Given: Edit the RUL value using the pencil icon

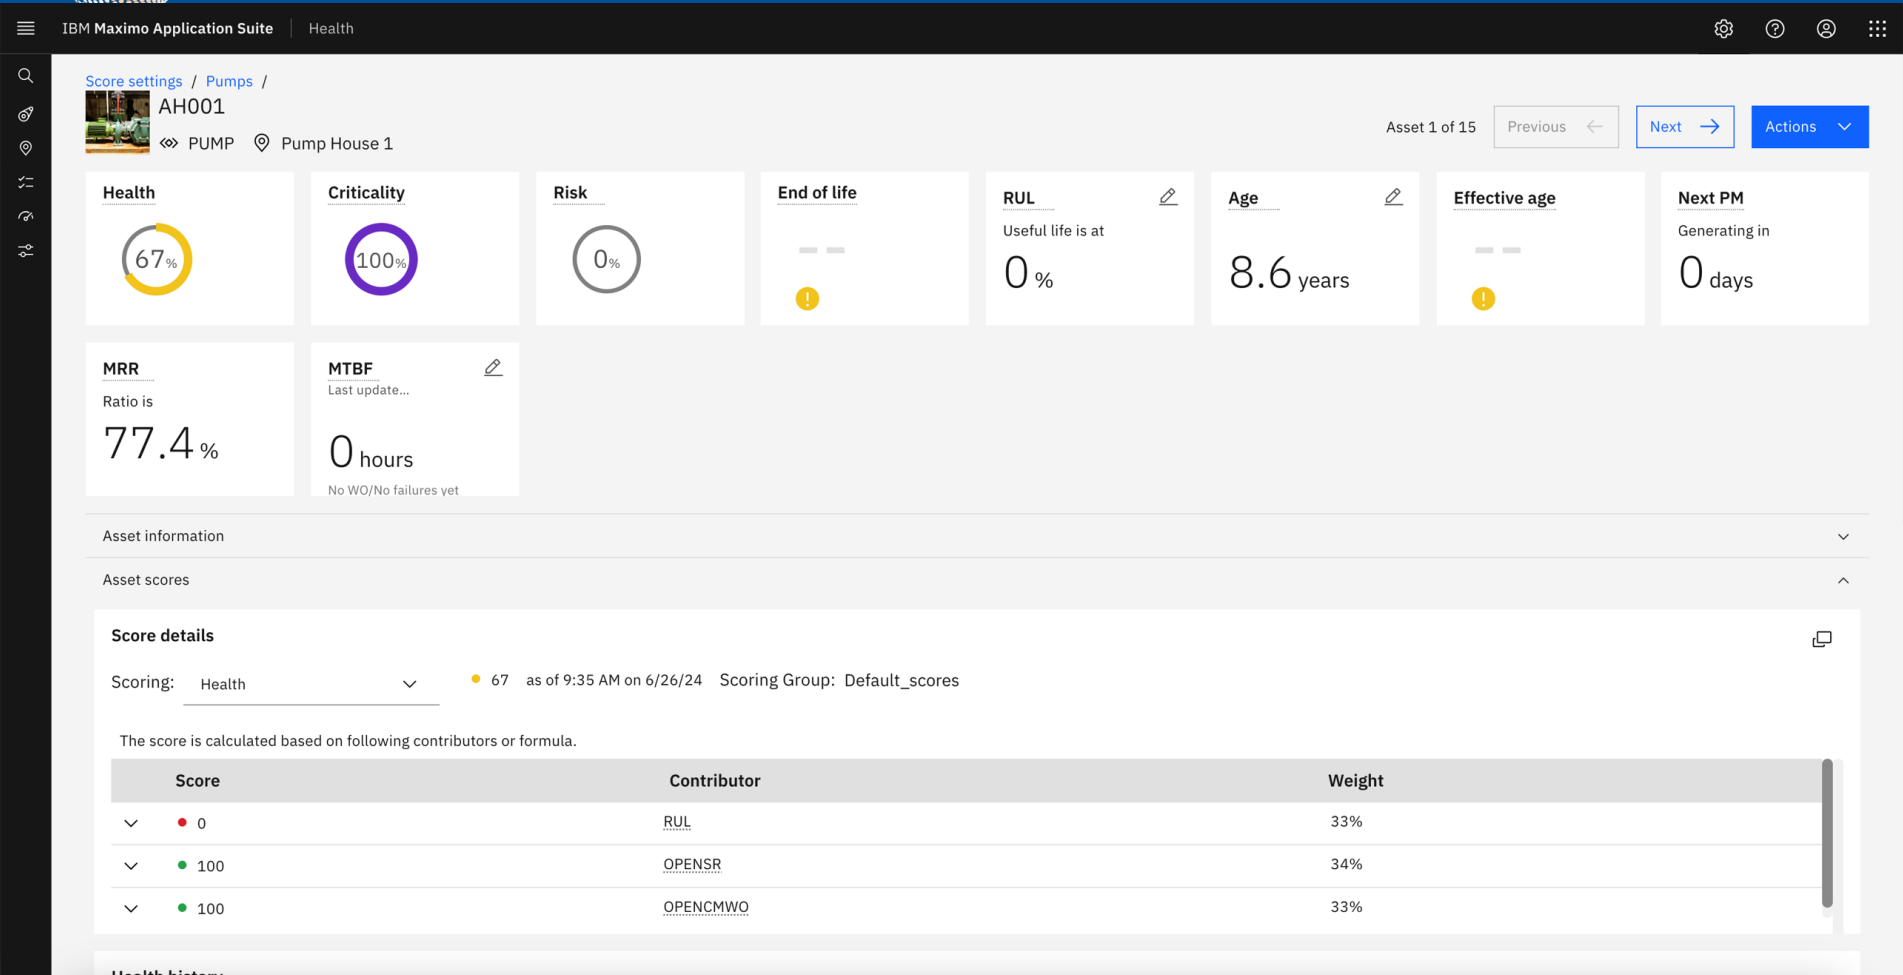Looking at the screenshot, I should [x=1167, y=197].
